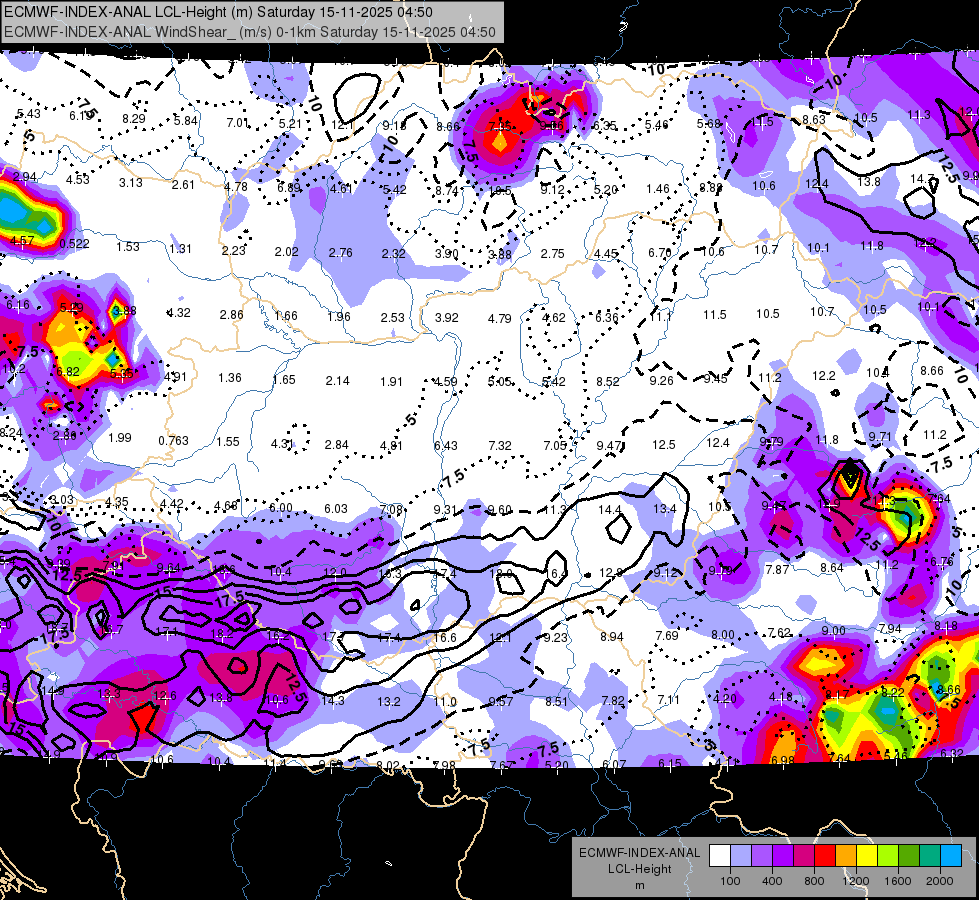Click the ECMWF-INDEX-ANAL legend title

639,853
